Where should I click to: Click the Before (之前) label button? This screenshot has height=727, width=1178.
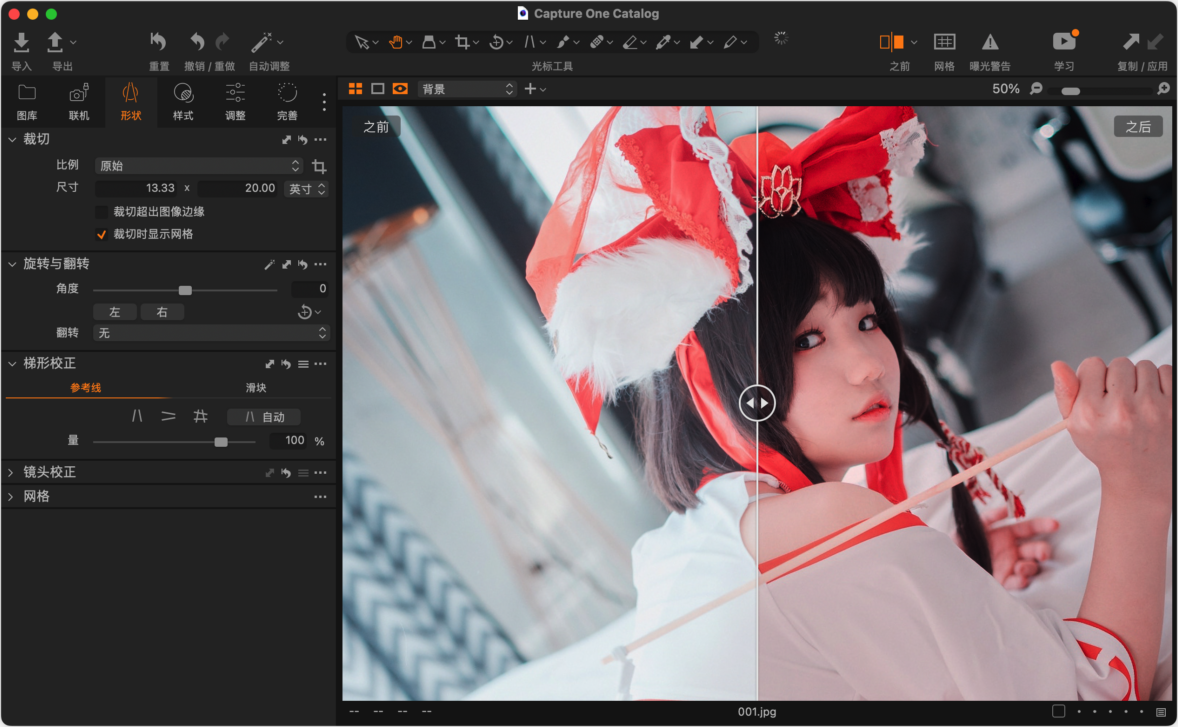(376, 128)
